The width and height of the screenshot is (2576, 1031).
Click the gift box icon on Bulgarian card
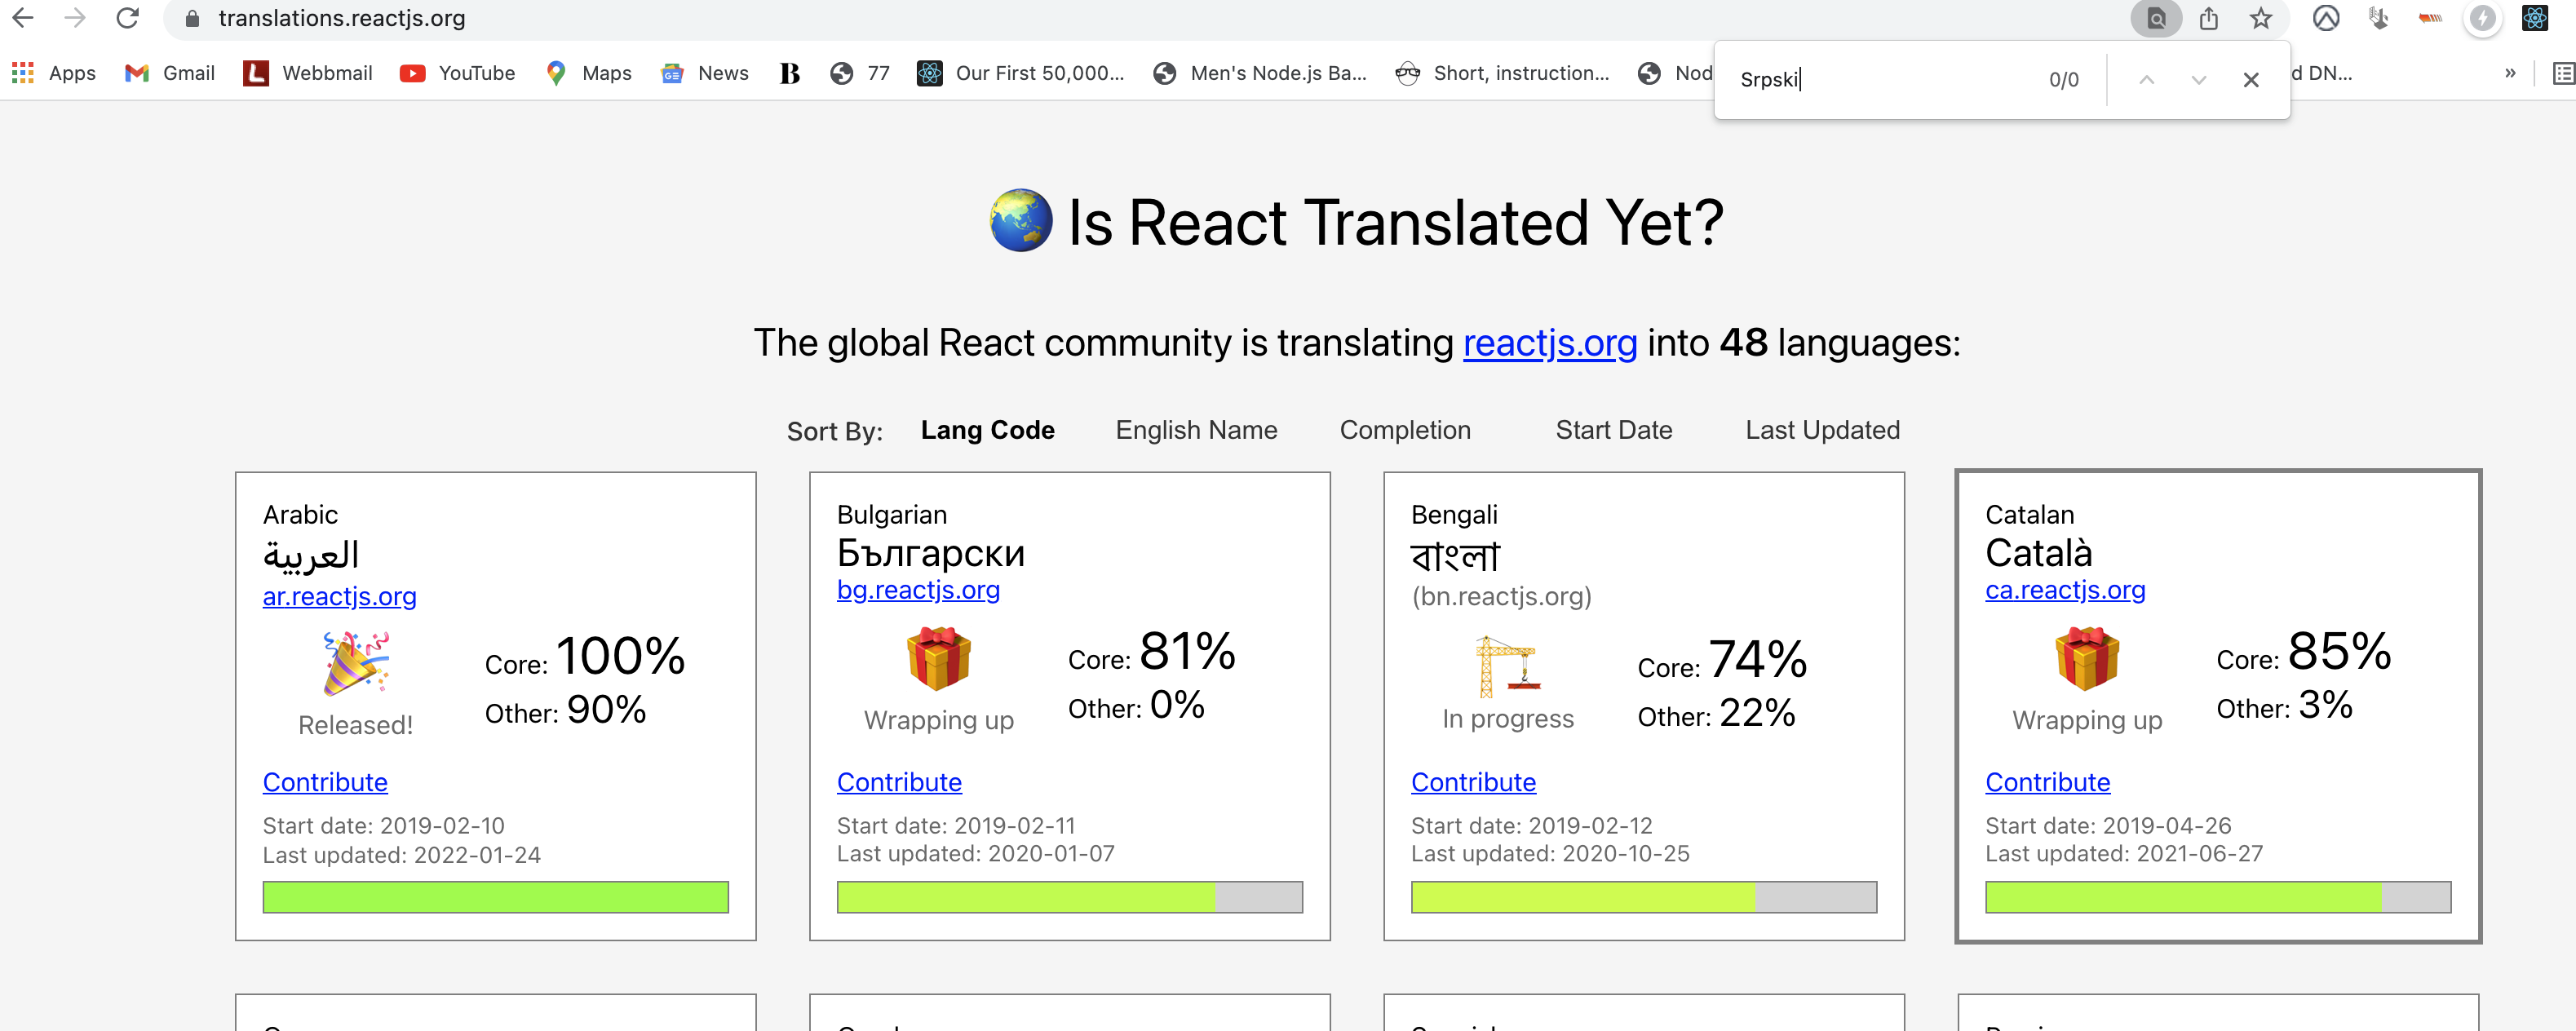coord(939,658)
